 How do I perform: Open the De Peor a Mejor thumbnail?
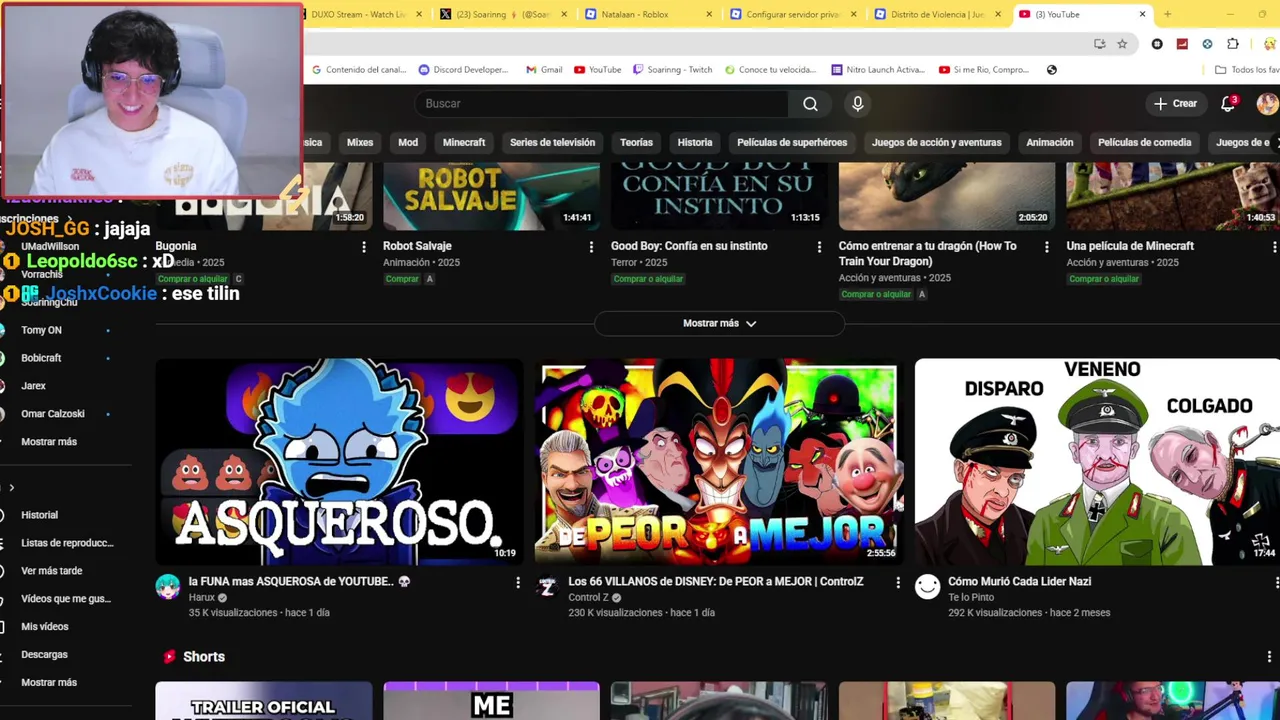click(x=719, y=462)
